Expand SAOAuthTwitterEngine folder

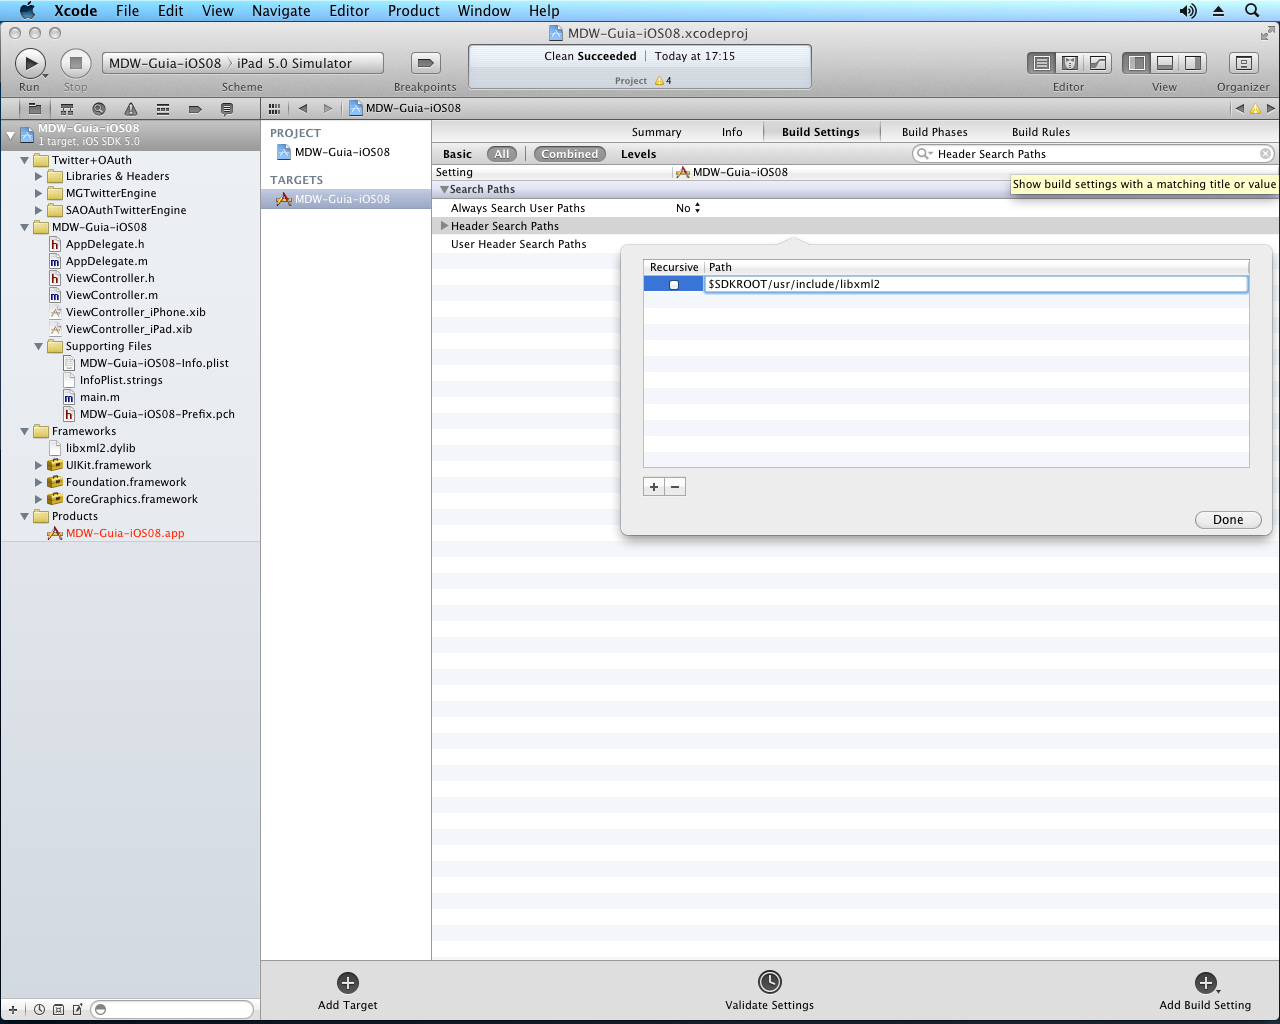coord(39,211)
